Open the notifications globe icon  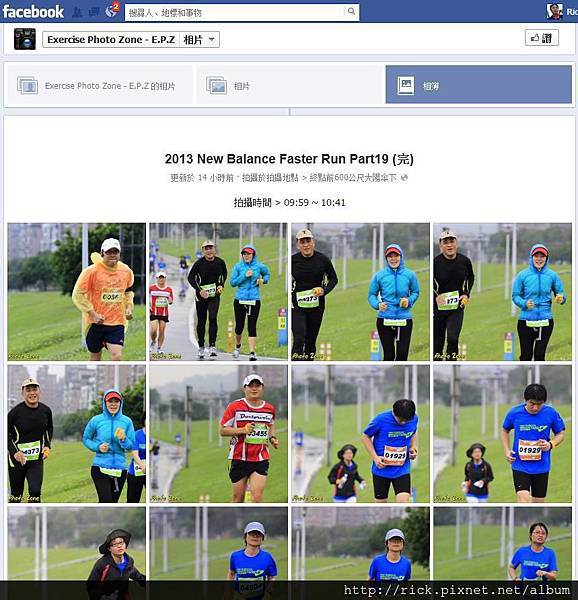(x=111, y=11)
